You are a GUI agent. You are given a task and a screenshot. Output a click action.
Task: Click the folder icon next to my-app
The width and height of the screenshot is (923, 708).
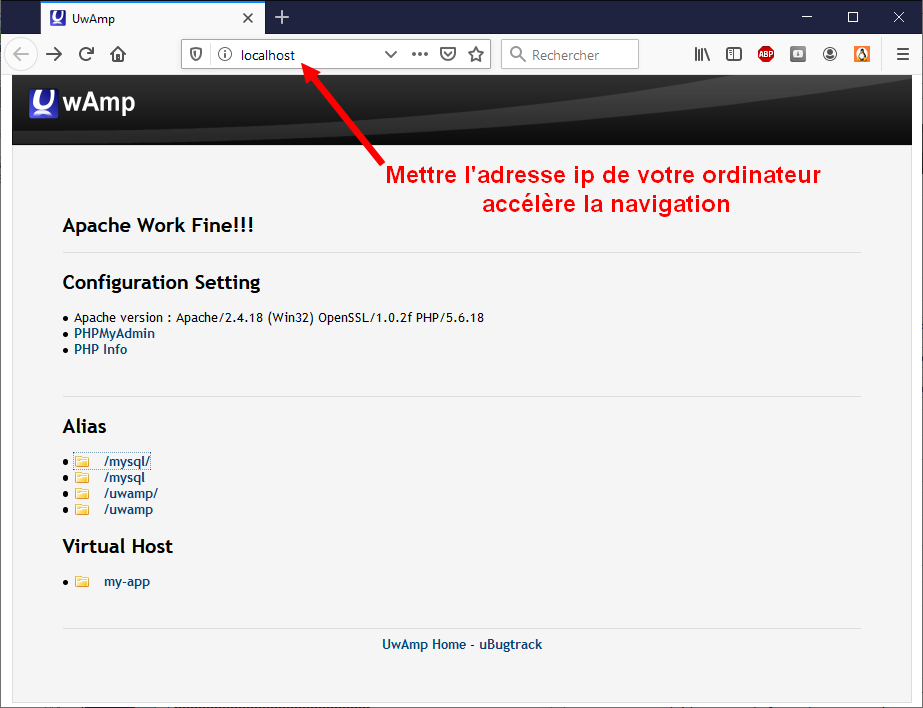click(x=82, y=581)
